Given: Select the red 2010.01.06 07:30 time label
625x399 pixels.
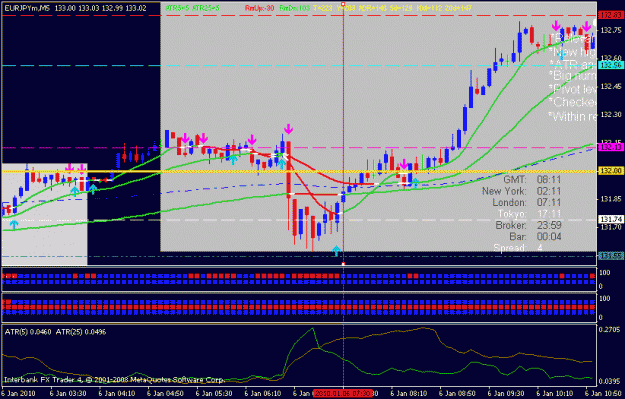Looking at the screenshot, I should click(343, 393).
